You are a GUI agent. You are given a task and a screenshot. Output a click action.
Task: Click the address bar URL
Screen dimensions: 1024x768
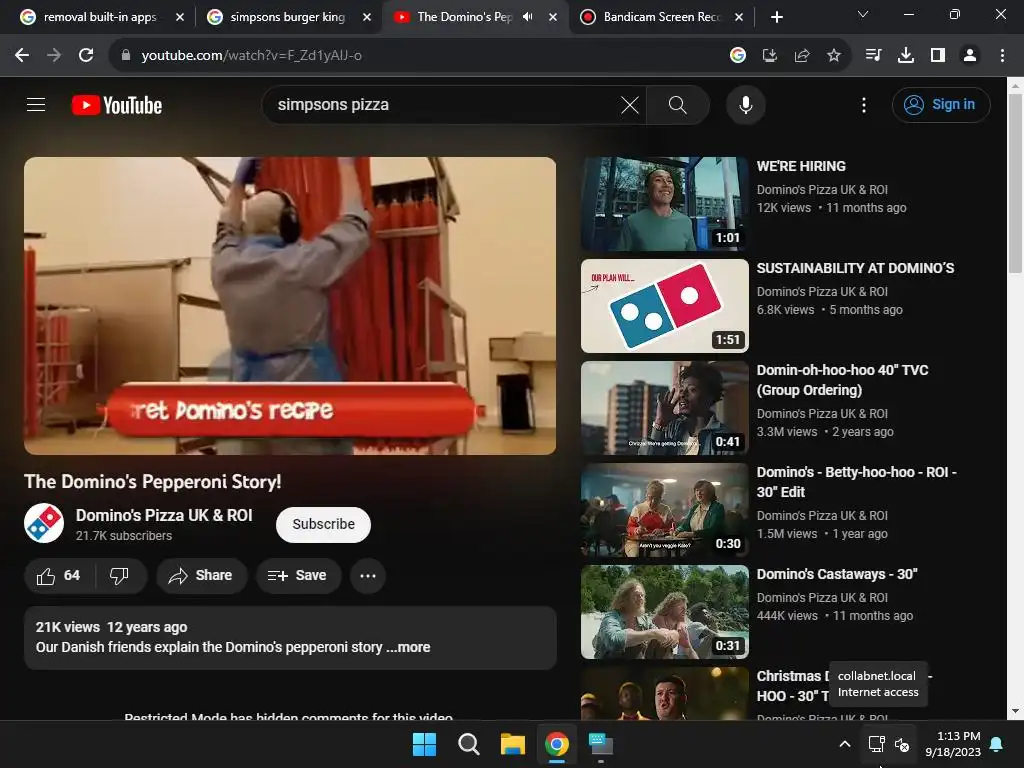click(251, 56)
